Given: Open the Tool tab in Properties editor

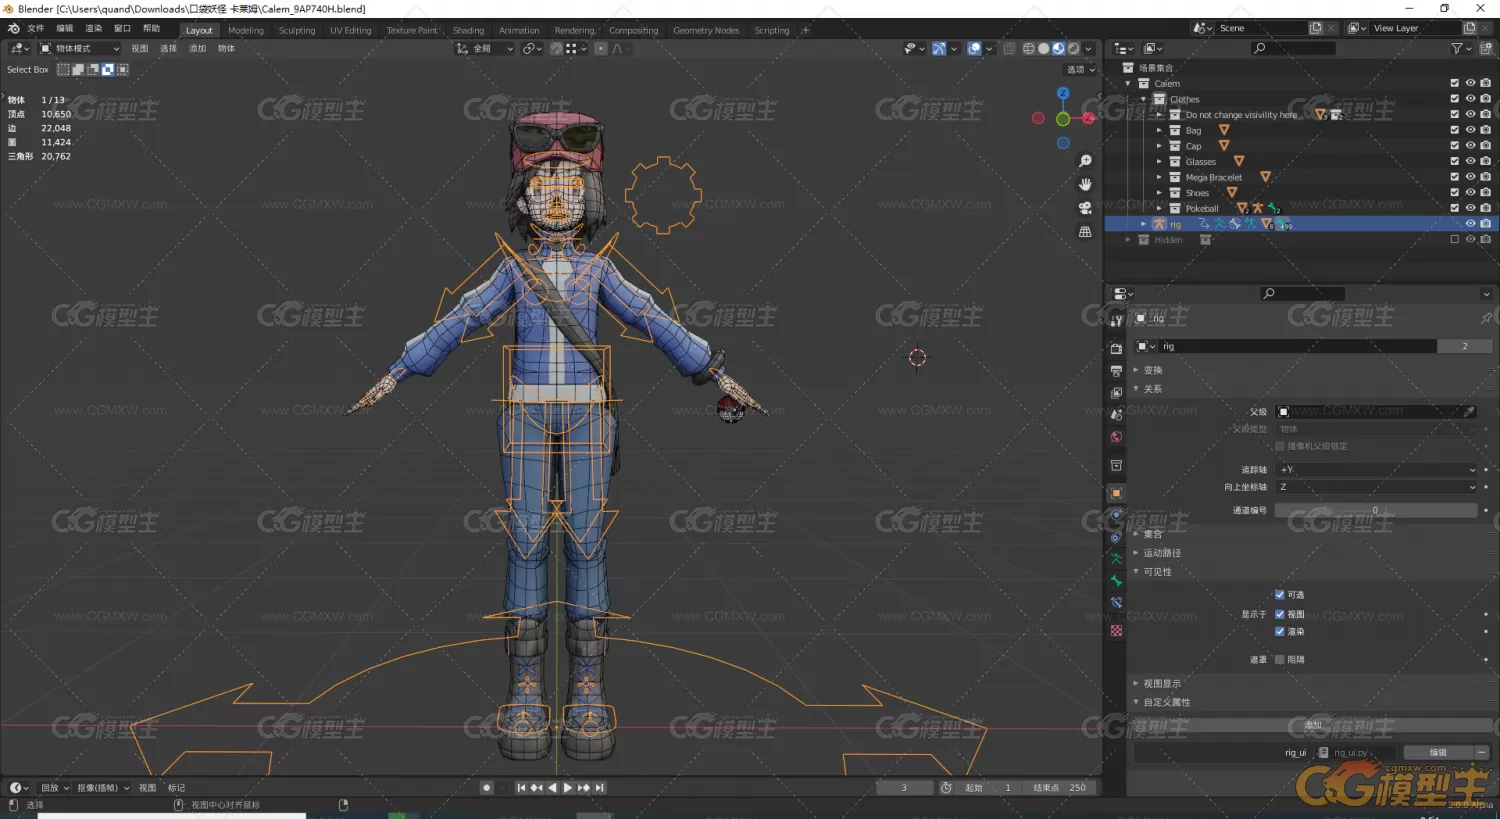Looking at the screenshot, I should point(1116,320).
